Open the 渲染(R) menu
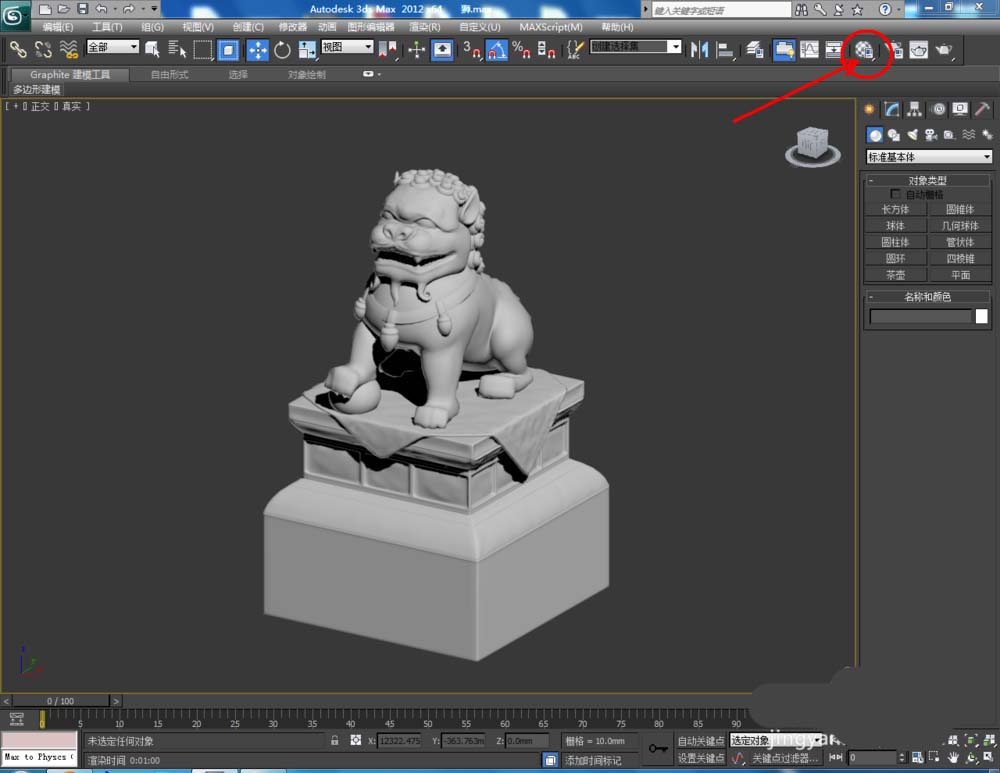The height and width of the screenshot is (773, 1000). pyautogui.click(x=424, y=27)
